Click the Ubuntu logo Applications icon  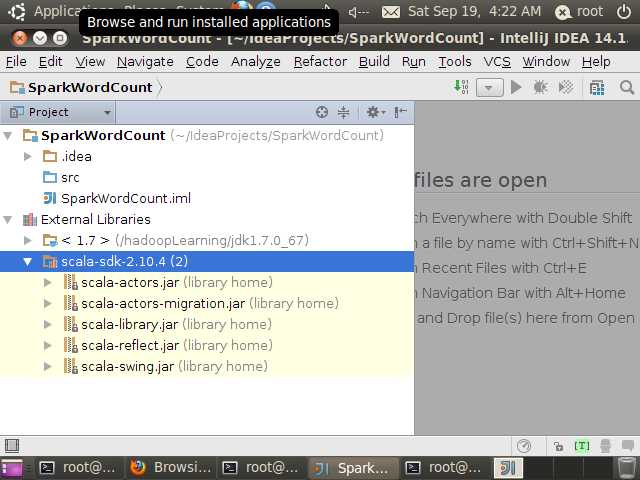[x=17, y=11]
